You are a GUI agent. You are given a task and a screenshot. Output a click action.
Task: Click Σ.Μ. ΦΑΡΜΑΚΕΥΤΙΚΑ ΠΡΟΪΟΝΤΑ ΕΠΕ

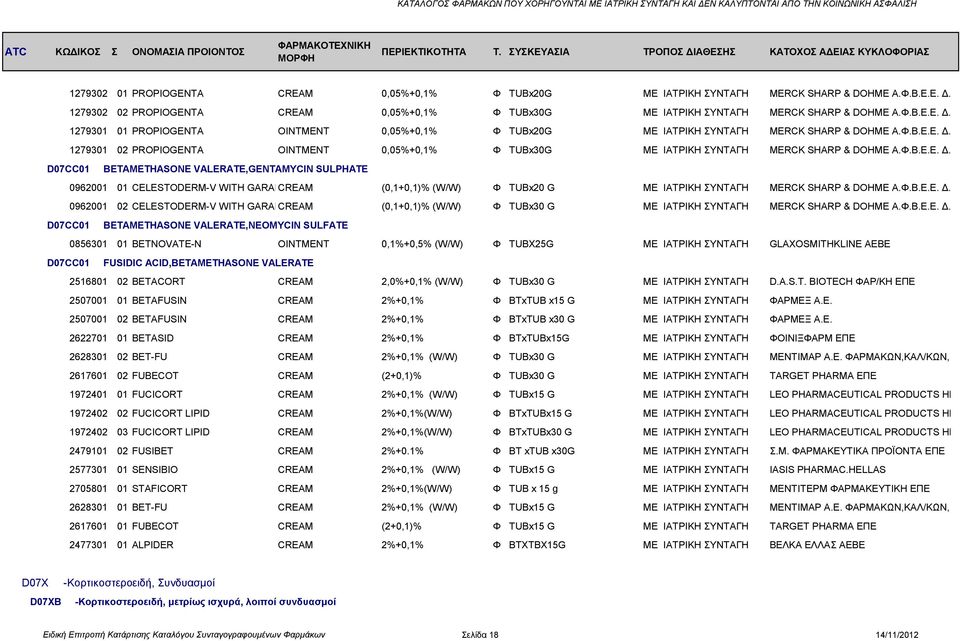[857, 451]
